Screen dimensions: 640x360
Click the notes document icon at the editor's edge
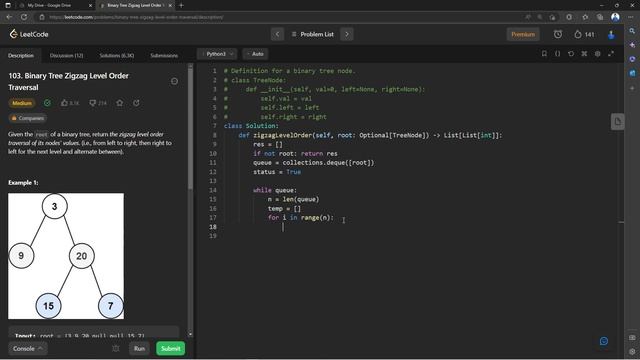618,122
